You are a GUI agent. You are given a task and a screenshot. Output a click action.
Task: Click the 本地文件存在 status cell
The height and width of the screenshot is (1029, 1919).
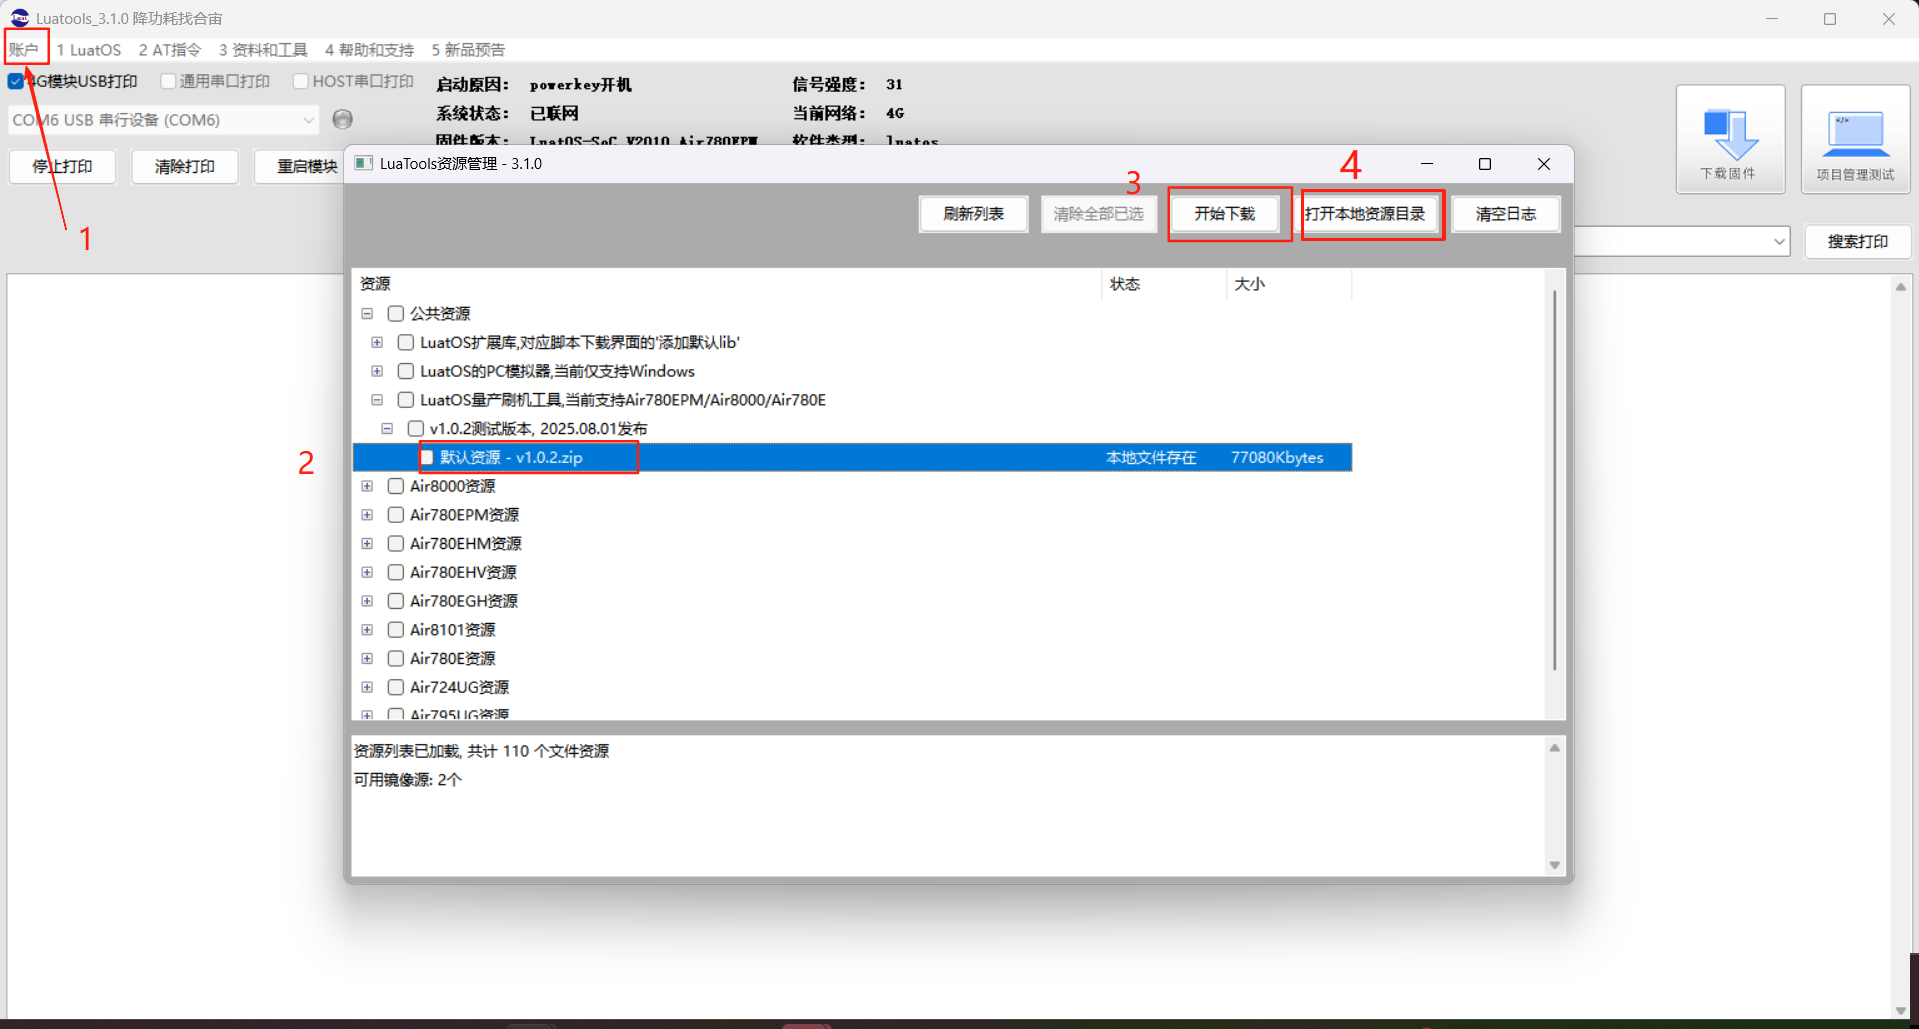[x=1151, y=457]
